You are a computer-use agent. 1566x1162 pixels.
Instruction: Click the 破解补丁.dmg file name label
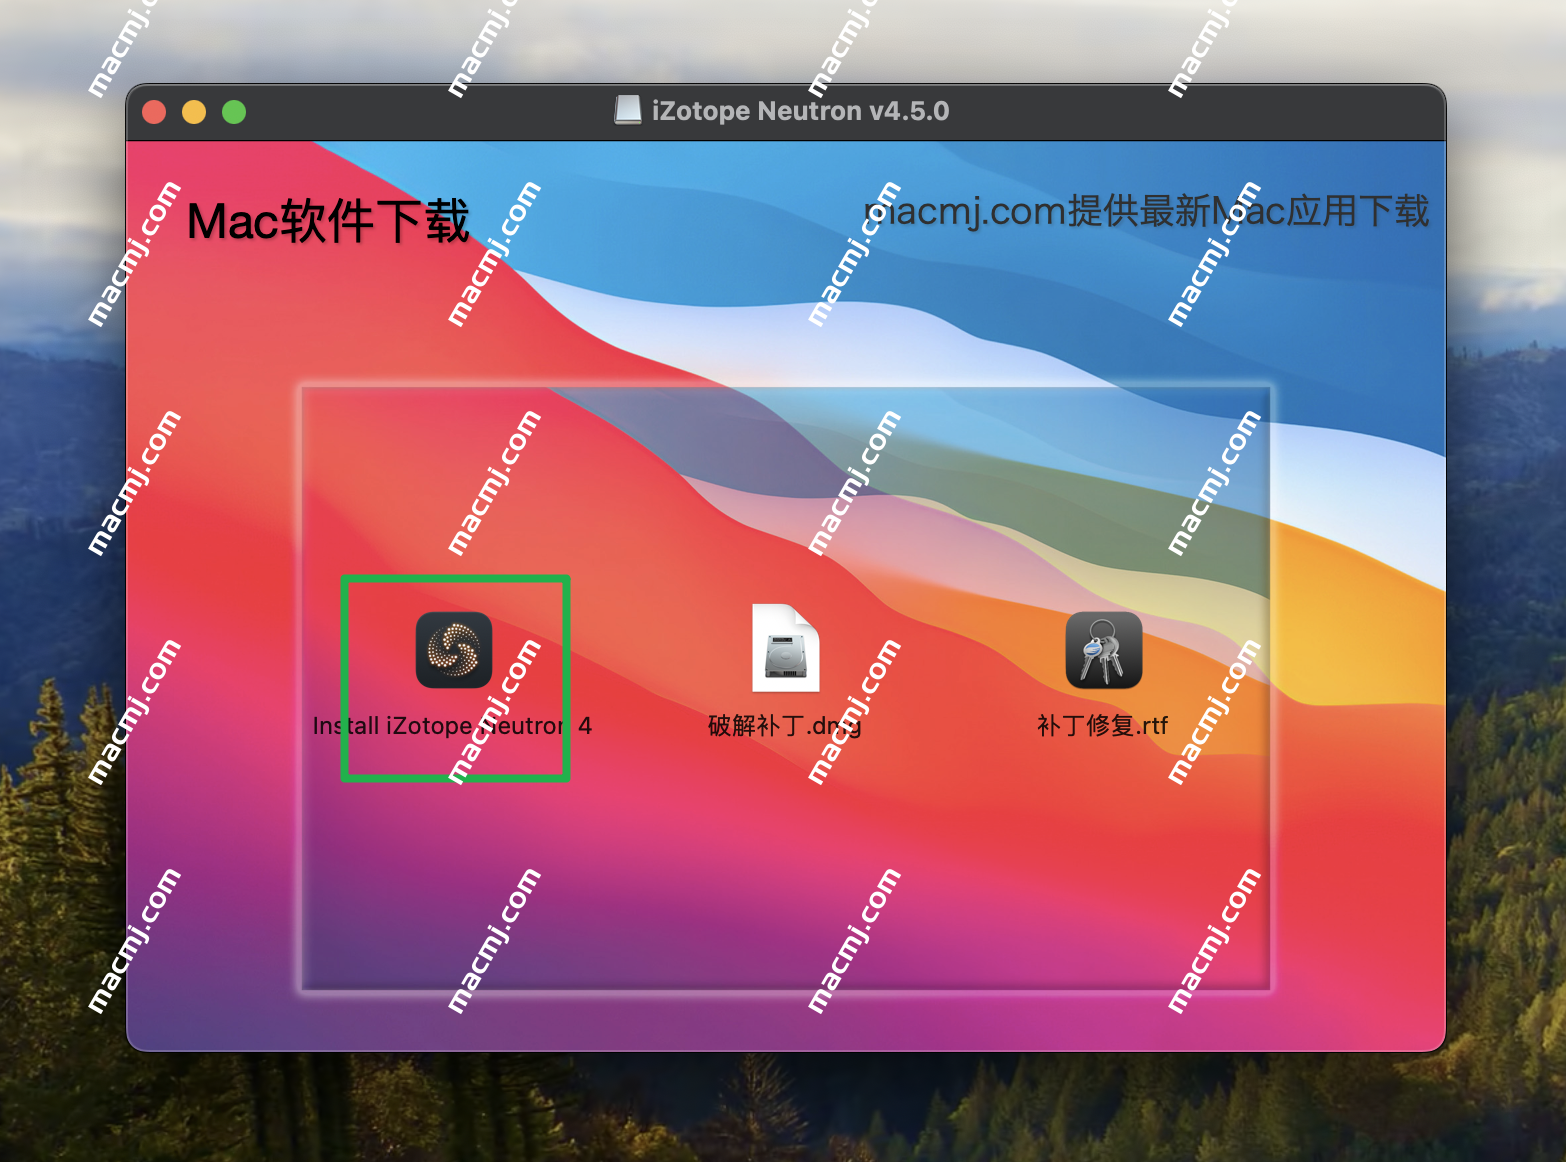(x=785, y=726)
